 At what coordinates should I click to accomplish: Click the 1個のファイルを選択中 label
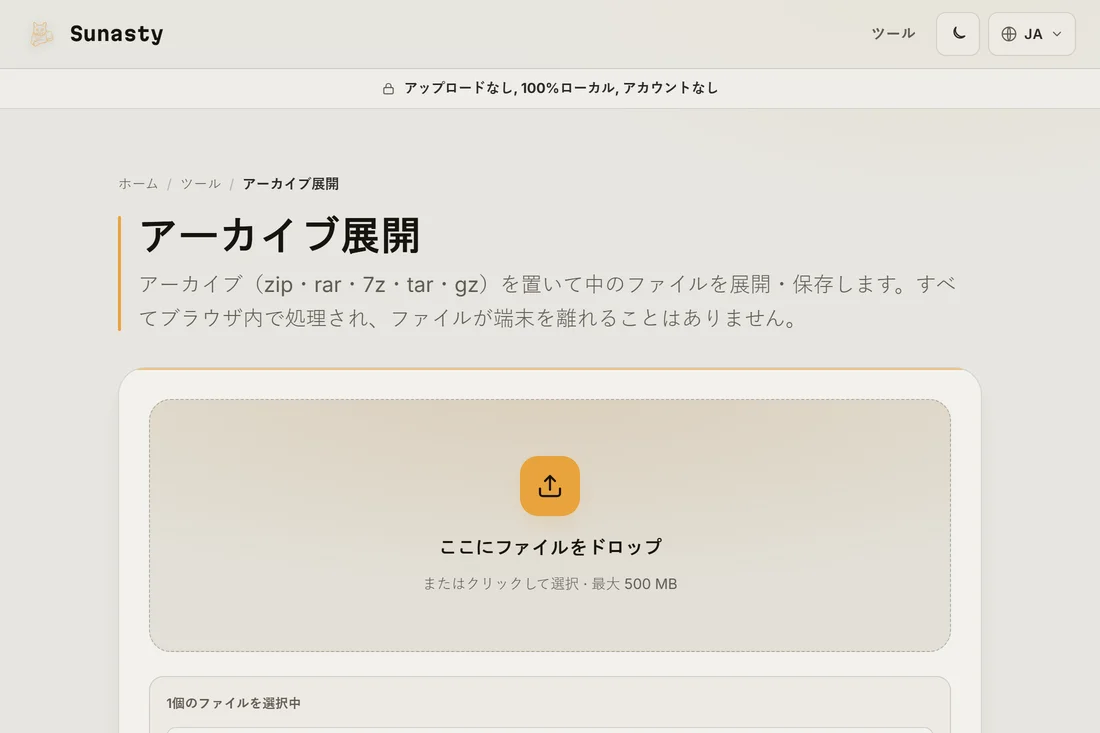pyautogui.click(x=234, y=703)
